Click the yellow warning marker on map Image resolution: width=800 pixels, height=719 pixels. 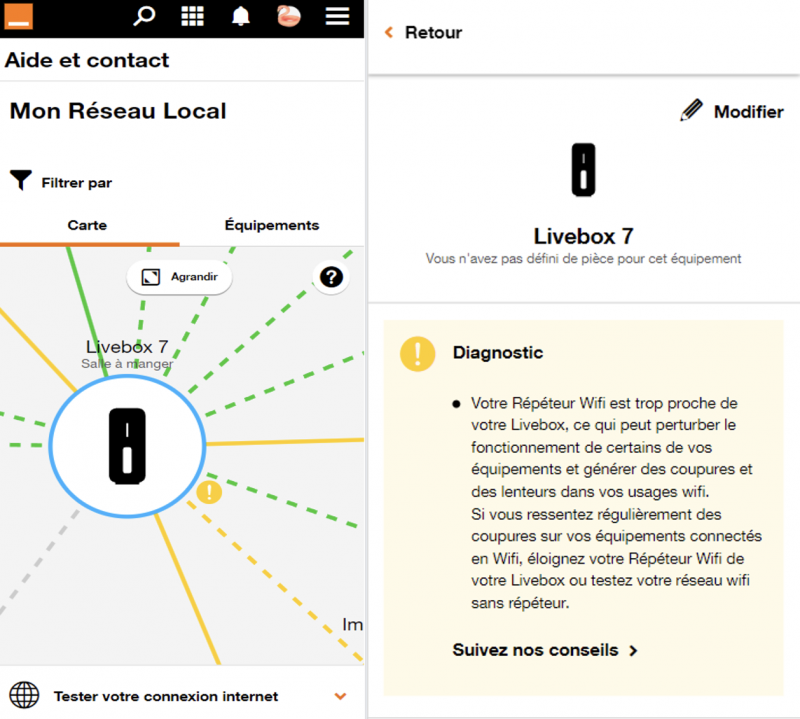pos(208,492)
